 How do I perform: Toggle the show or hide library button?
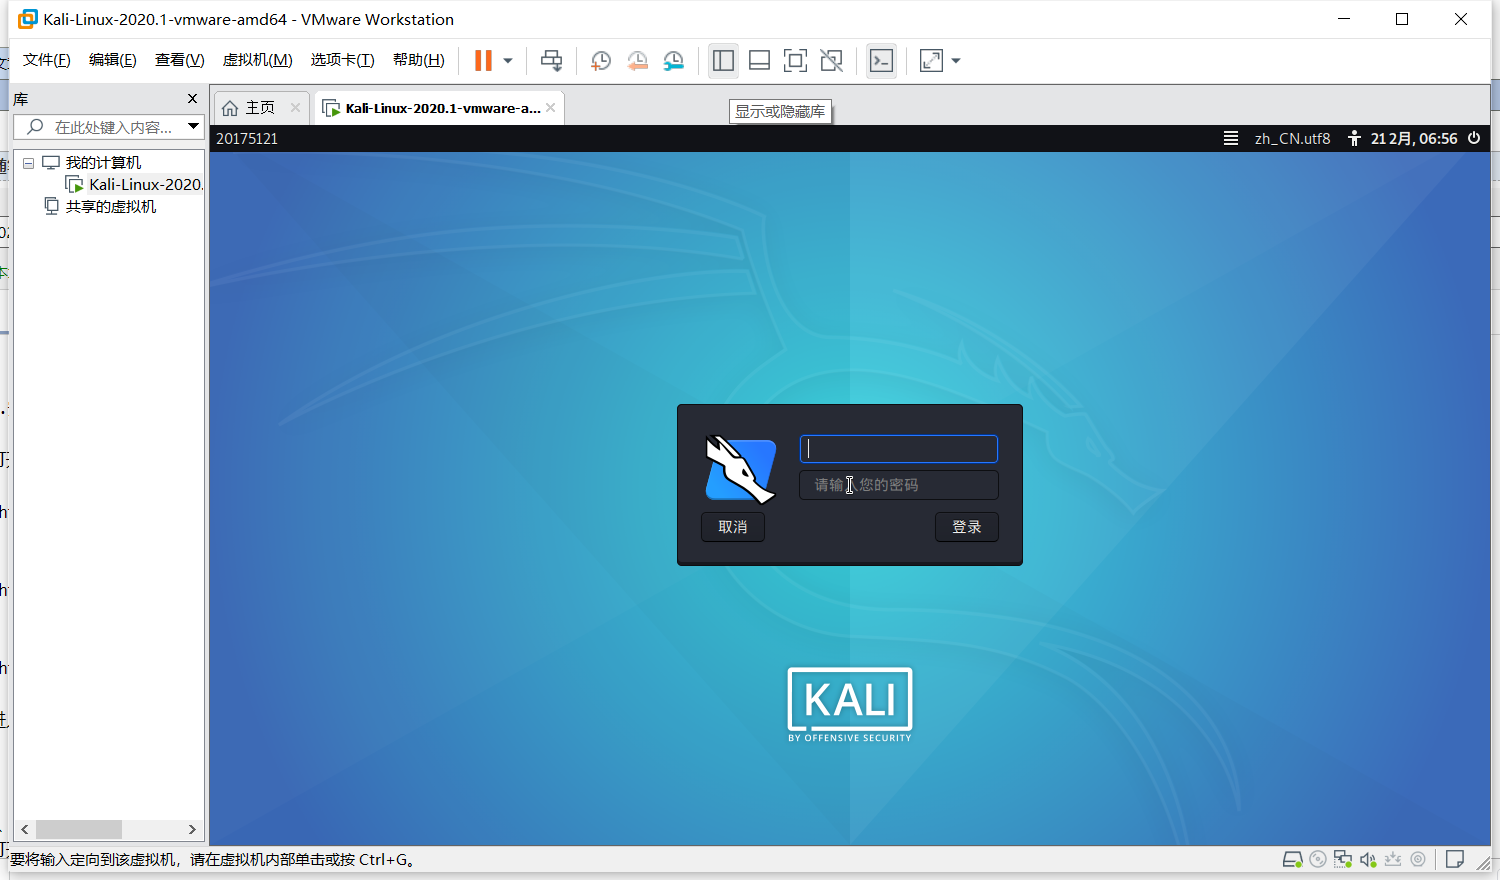[723, 61]
